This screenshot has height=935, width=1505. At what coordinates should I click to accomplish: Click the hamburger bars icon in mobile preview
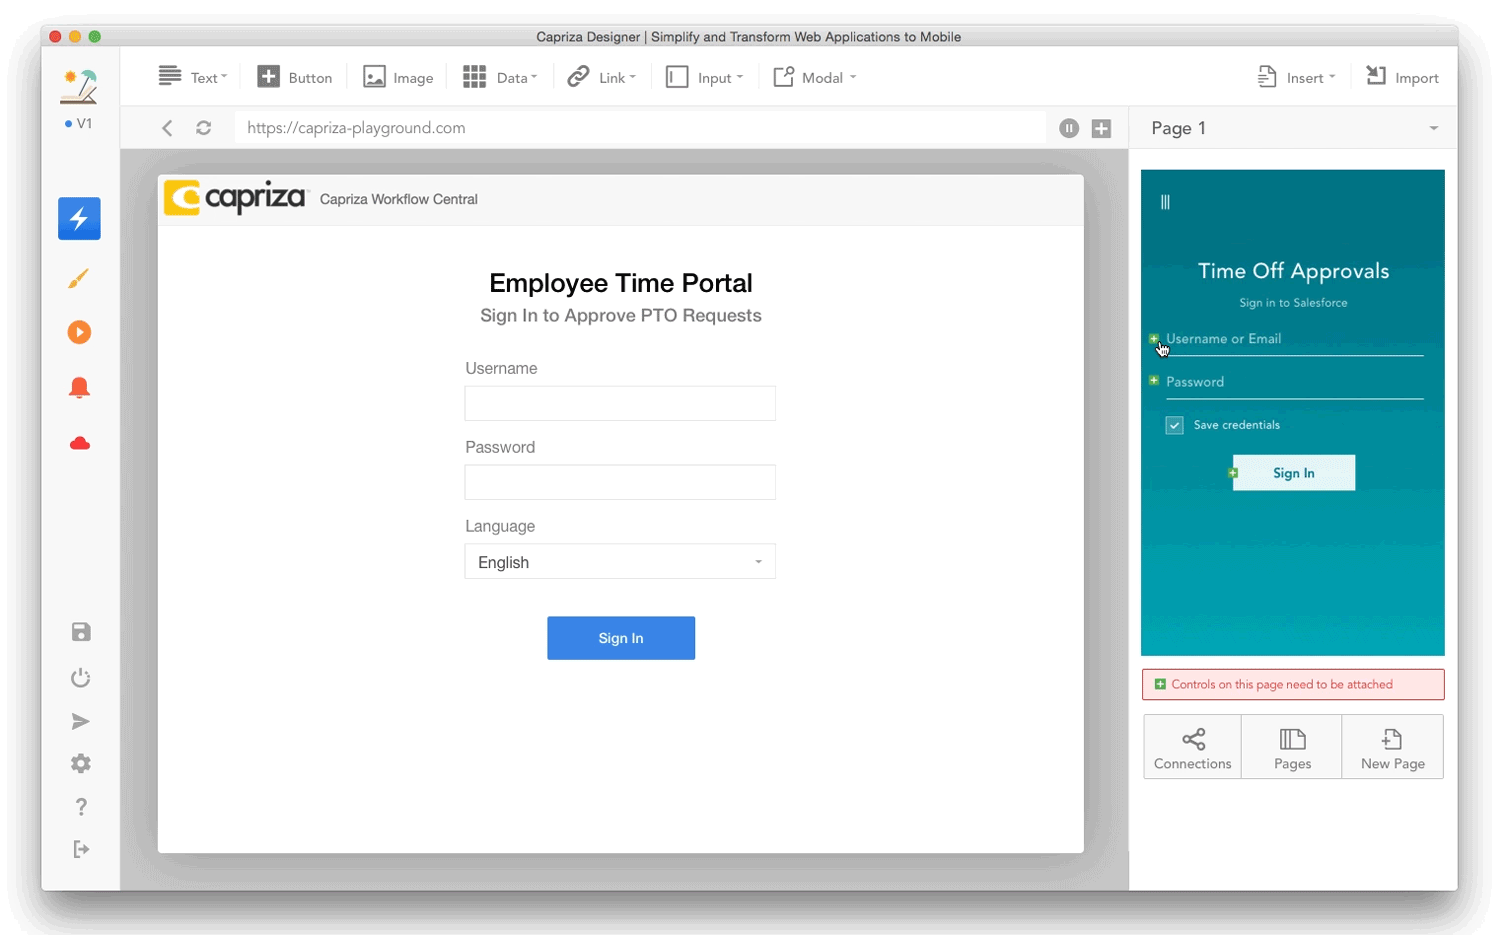click(1165, 202)
